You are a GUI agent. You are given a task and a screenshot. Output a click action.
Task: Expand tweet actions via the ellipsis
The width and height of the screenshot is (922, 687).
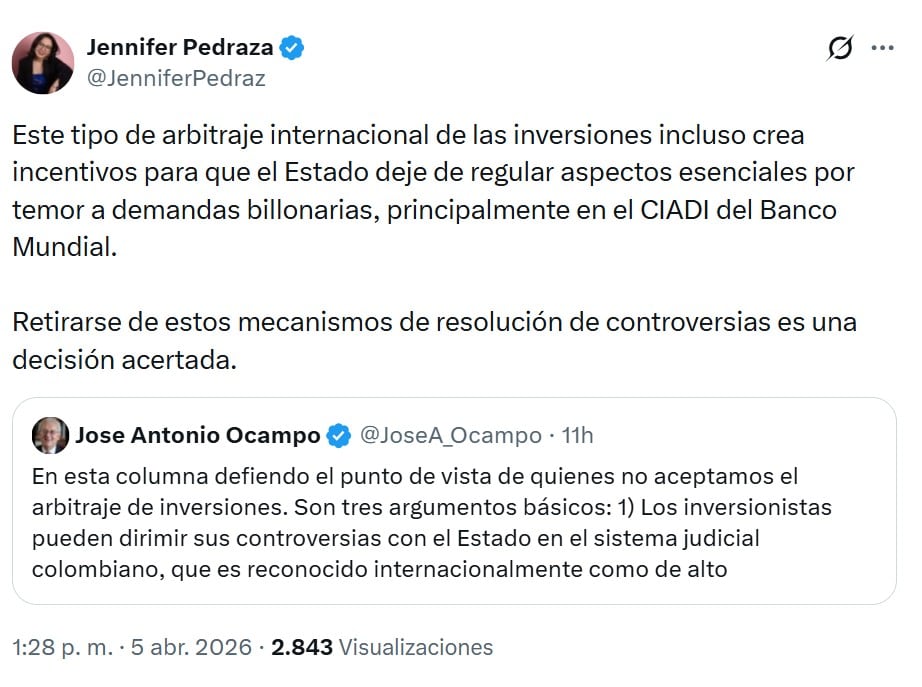click(x=884, y=46)
